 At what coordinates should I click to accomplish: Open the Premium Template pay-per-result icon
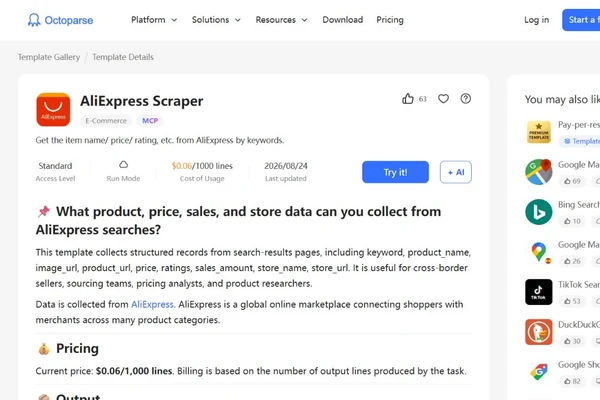click(x=539, y=132)
